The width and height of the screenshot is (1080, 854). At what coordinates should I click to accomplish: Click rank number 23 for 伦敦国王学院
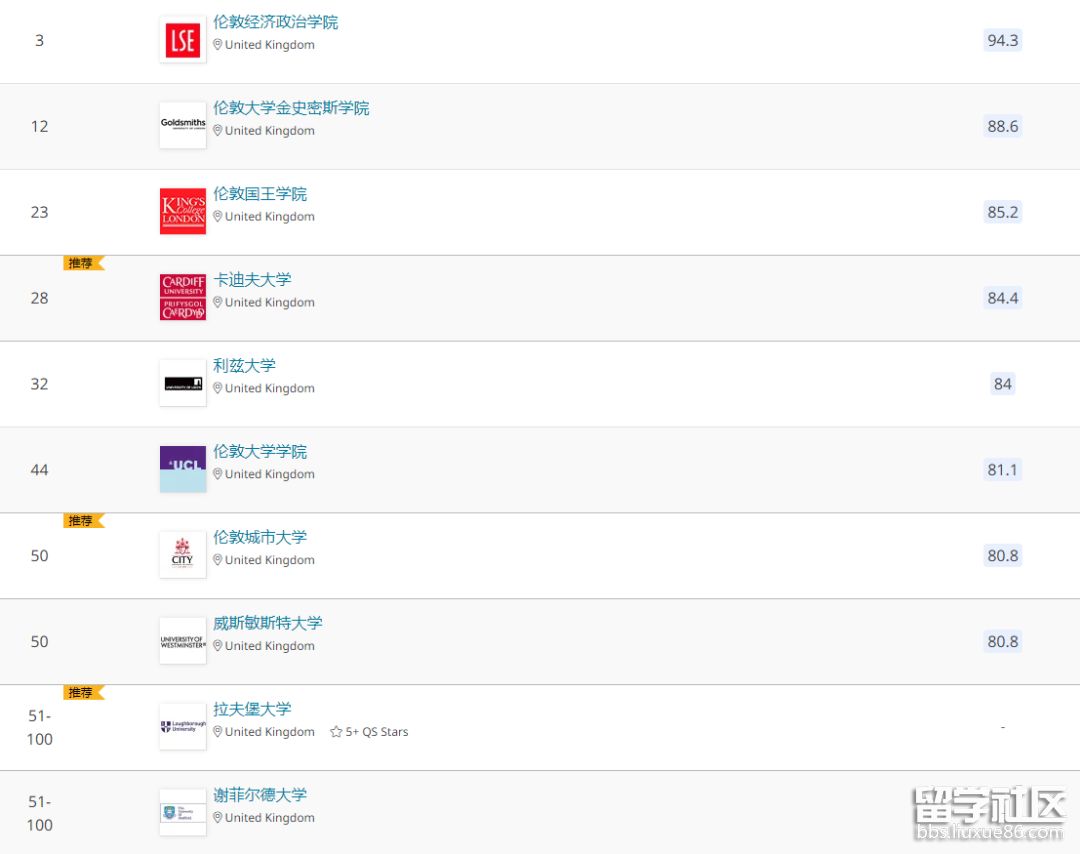pyautogui.click(x=39, y=211)
